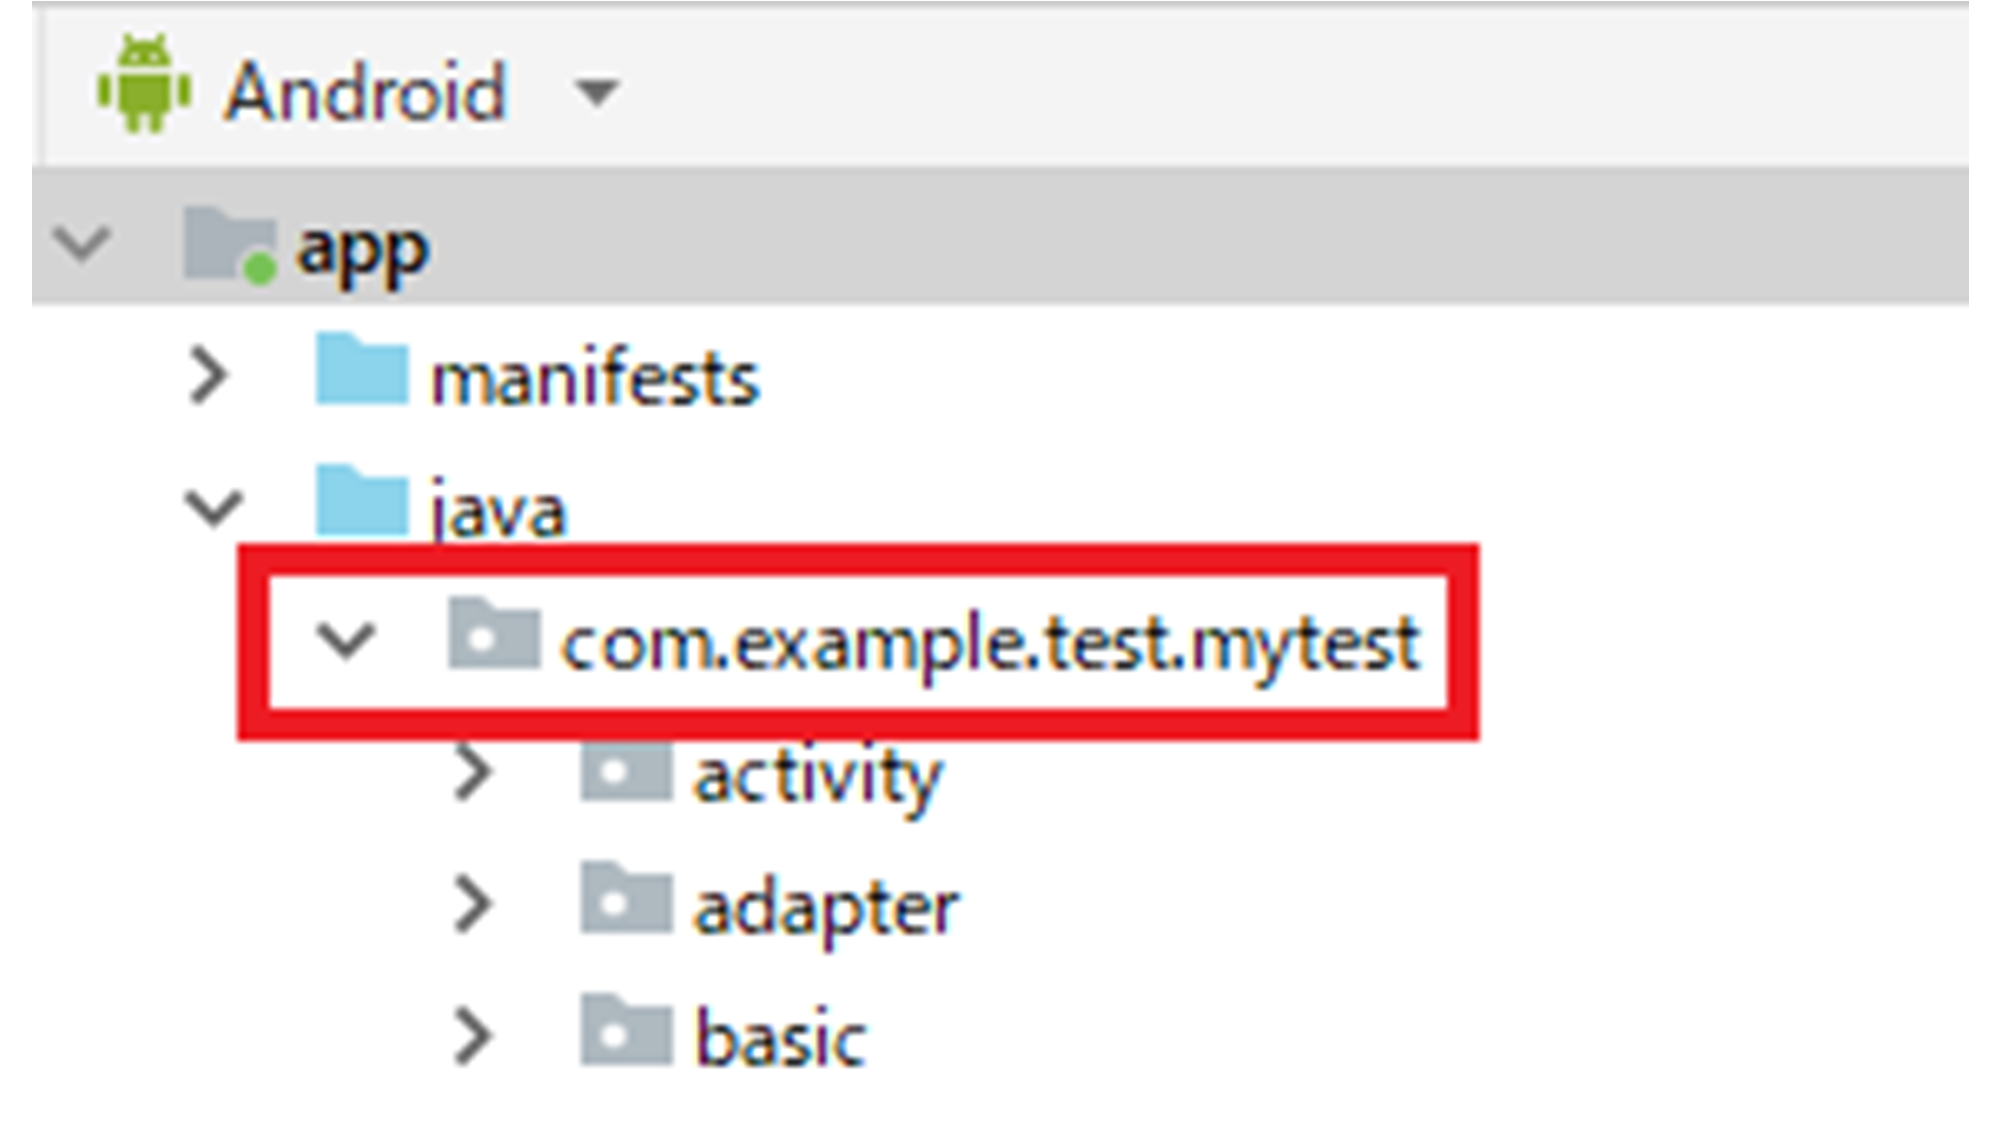Collapse the java folder chevron
This screenshot has width=2000, height=1125.
[214, 507]
